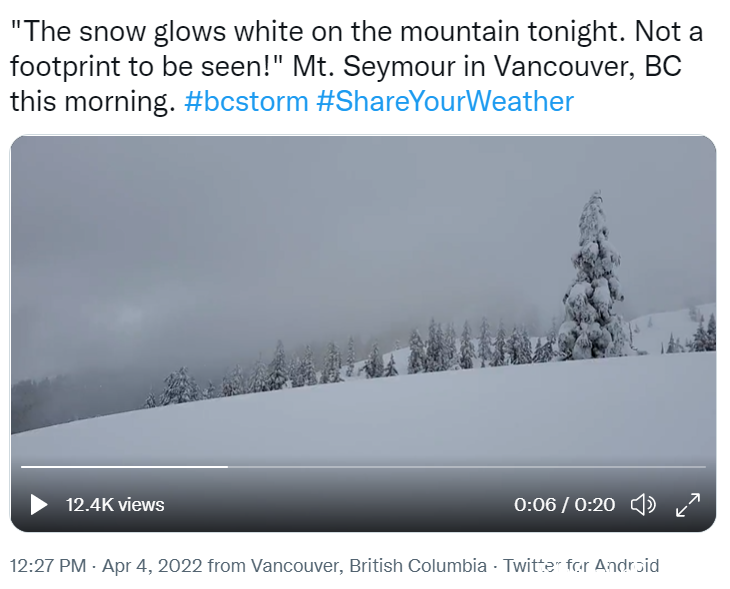
Task: Click the 0:06 current time readout
Action: pyautogui.click(x=535, y=505)
